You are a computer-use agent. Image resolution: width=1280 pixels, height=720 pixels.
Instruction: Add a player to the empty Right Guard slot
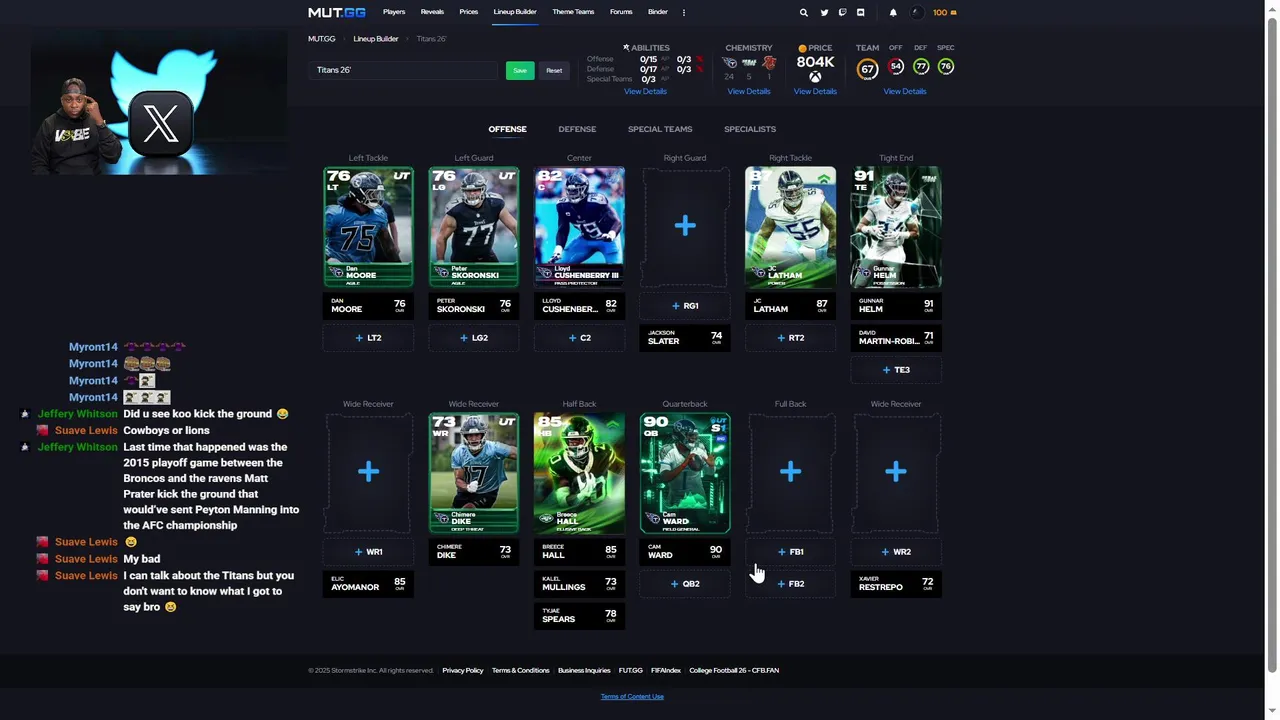click(685, 226)
